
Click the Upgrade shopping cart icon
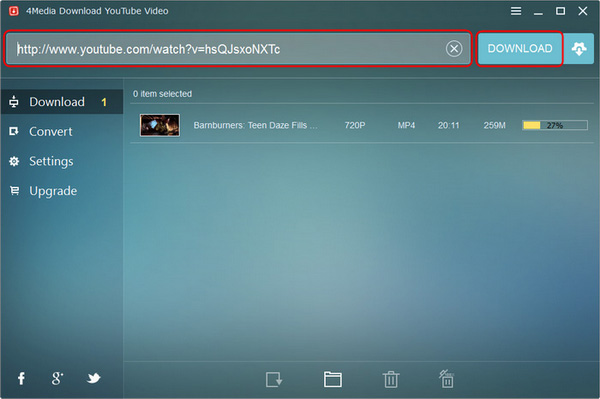(14, 191)
